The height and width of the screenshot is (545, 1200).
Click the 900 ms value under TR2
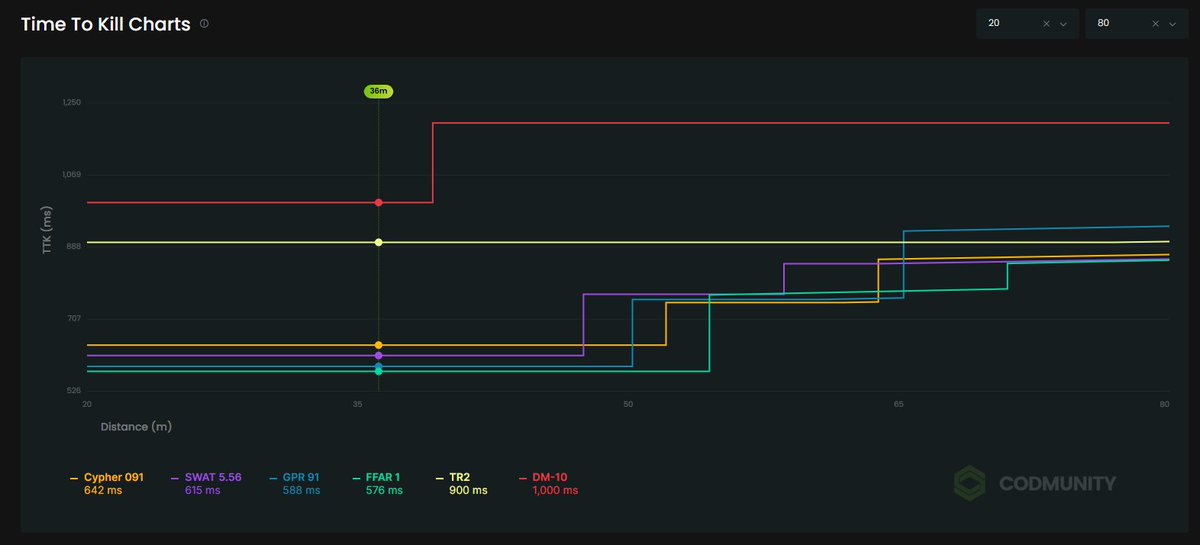click(x=470, y=491)
